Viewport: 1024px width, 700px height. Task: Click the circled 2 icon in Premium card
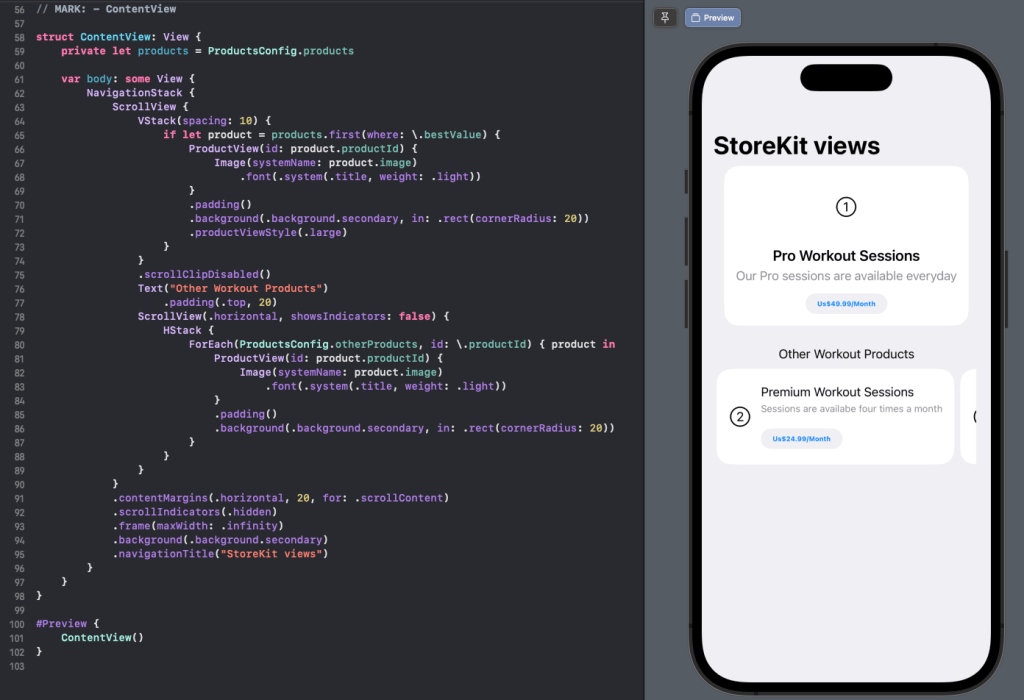[x=740, y=417]
